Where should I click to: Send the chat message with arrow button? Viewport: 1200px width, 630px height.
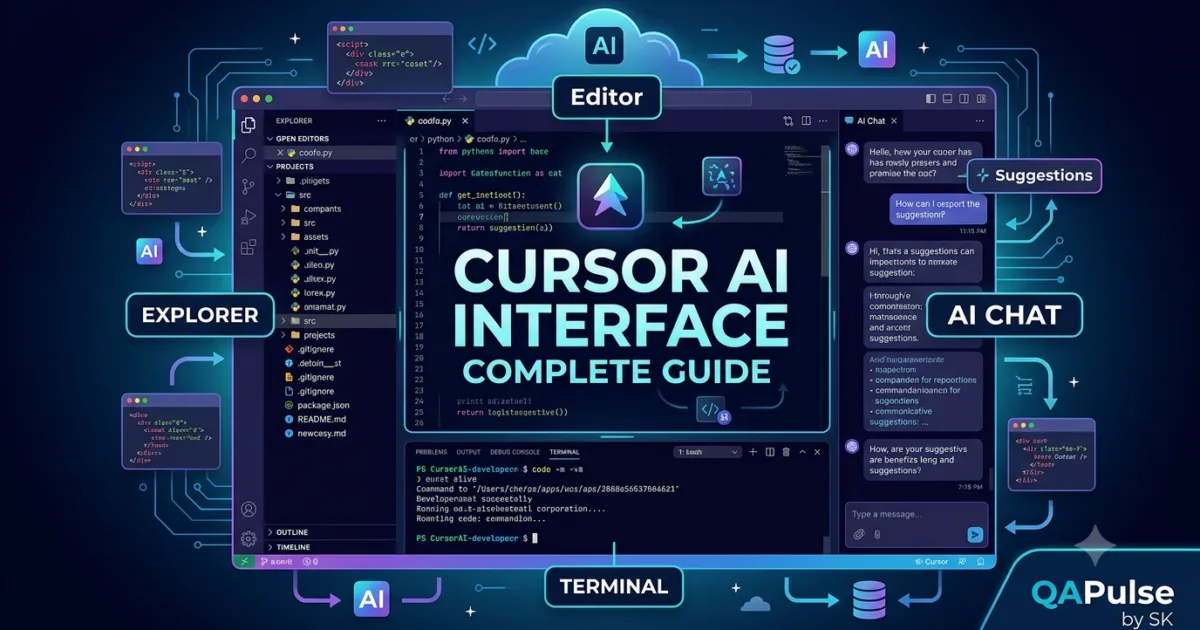point(975,534)
